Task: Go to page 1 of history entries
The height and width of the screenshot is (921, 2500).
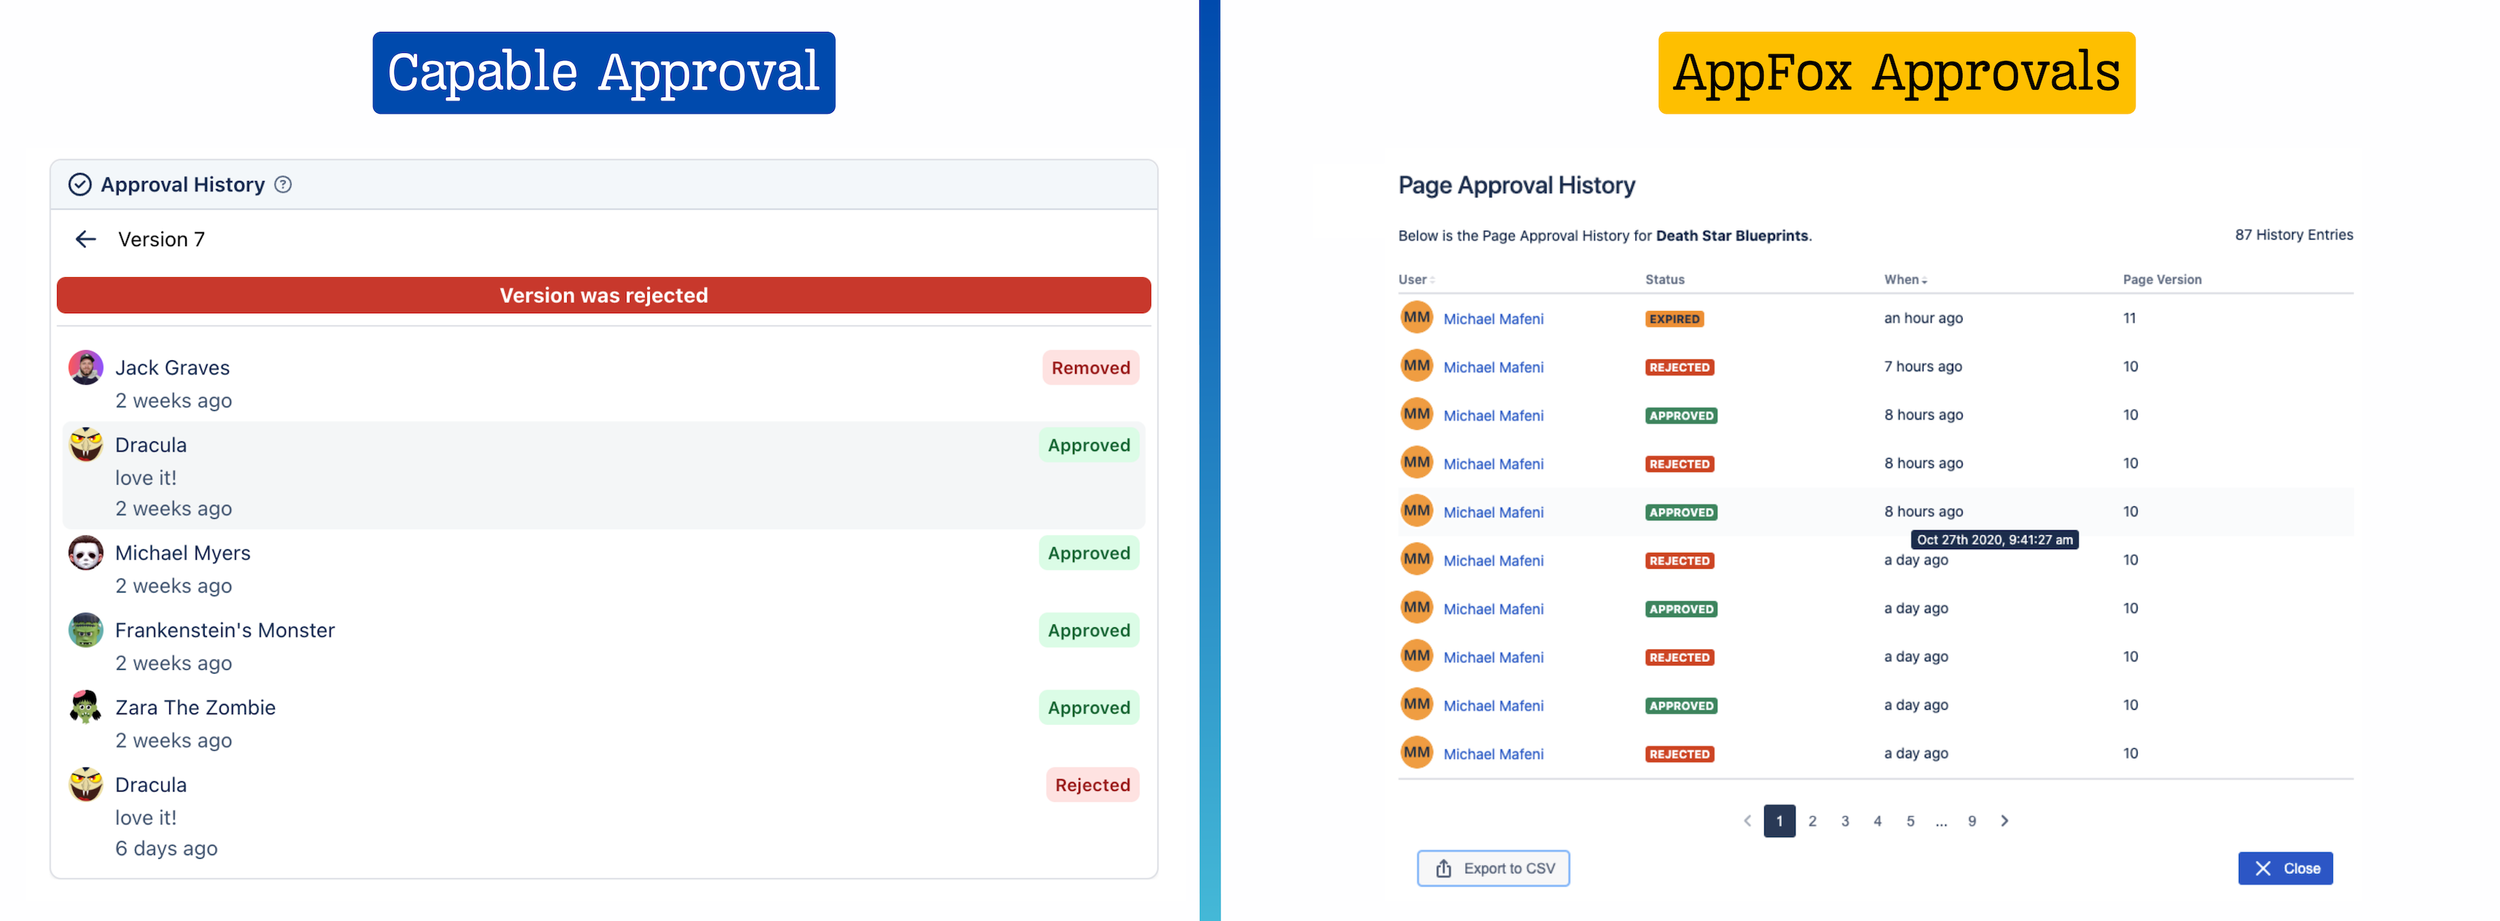Action: [x=1779, y=821]
